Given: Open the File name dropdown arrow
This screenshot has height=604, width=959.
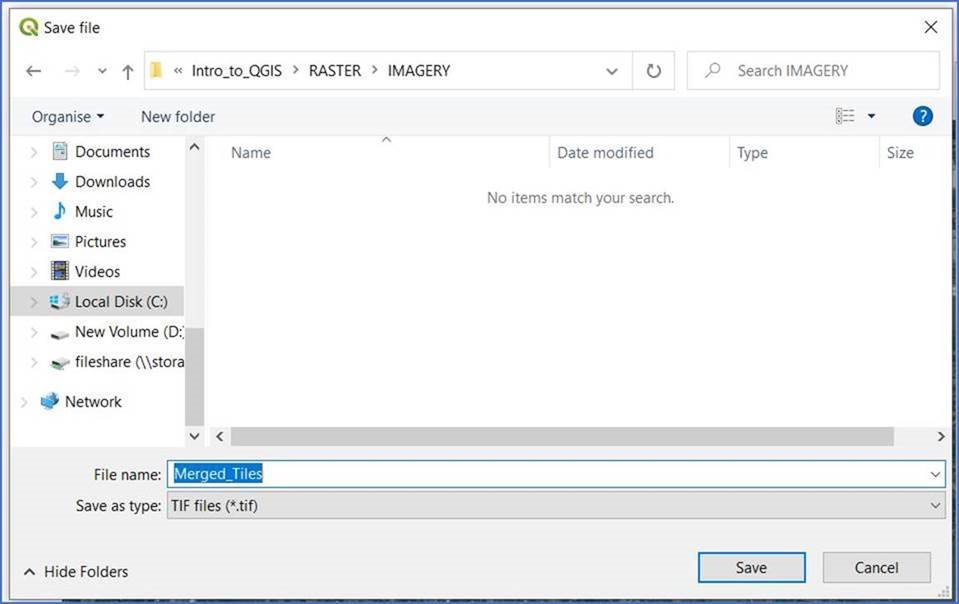Looking at the screenshot, I should tap(935, 474).
